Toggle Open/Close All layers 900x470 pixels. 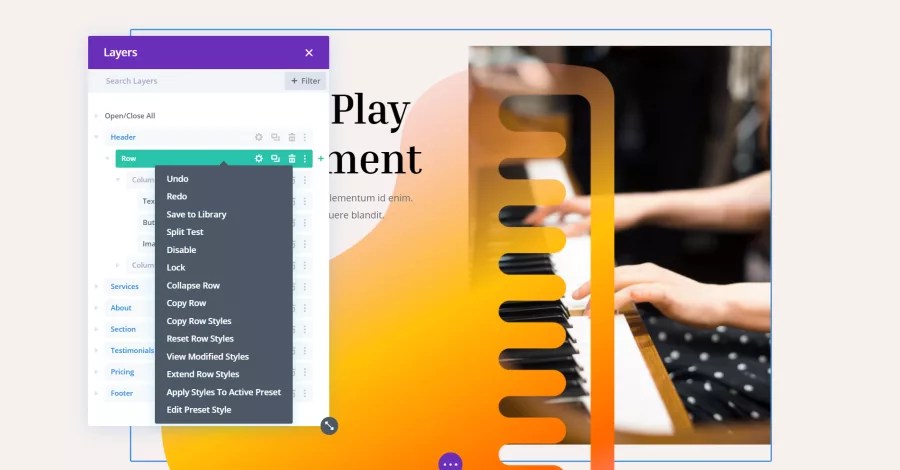click(130, 116)
